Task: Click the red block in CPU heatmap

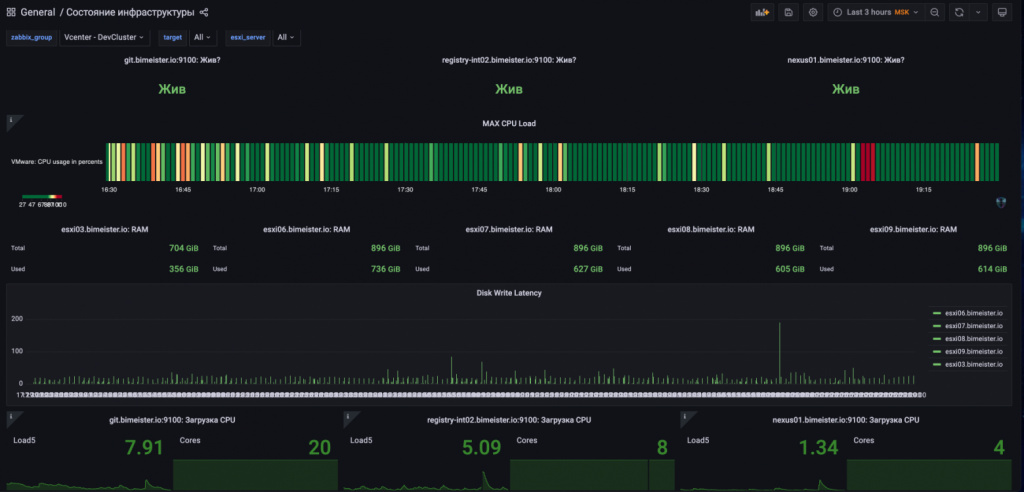Action: (x=867, y=162)
